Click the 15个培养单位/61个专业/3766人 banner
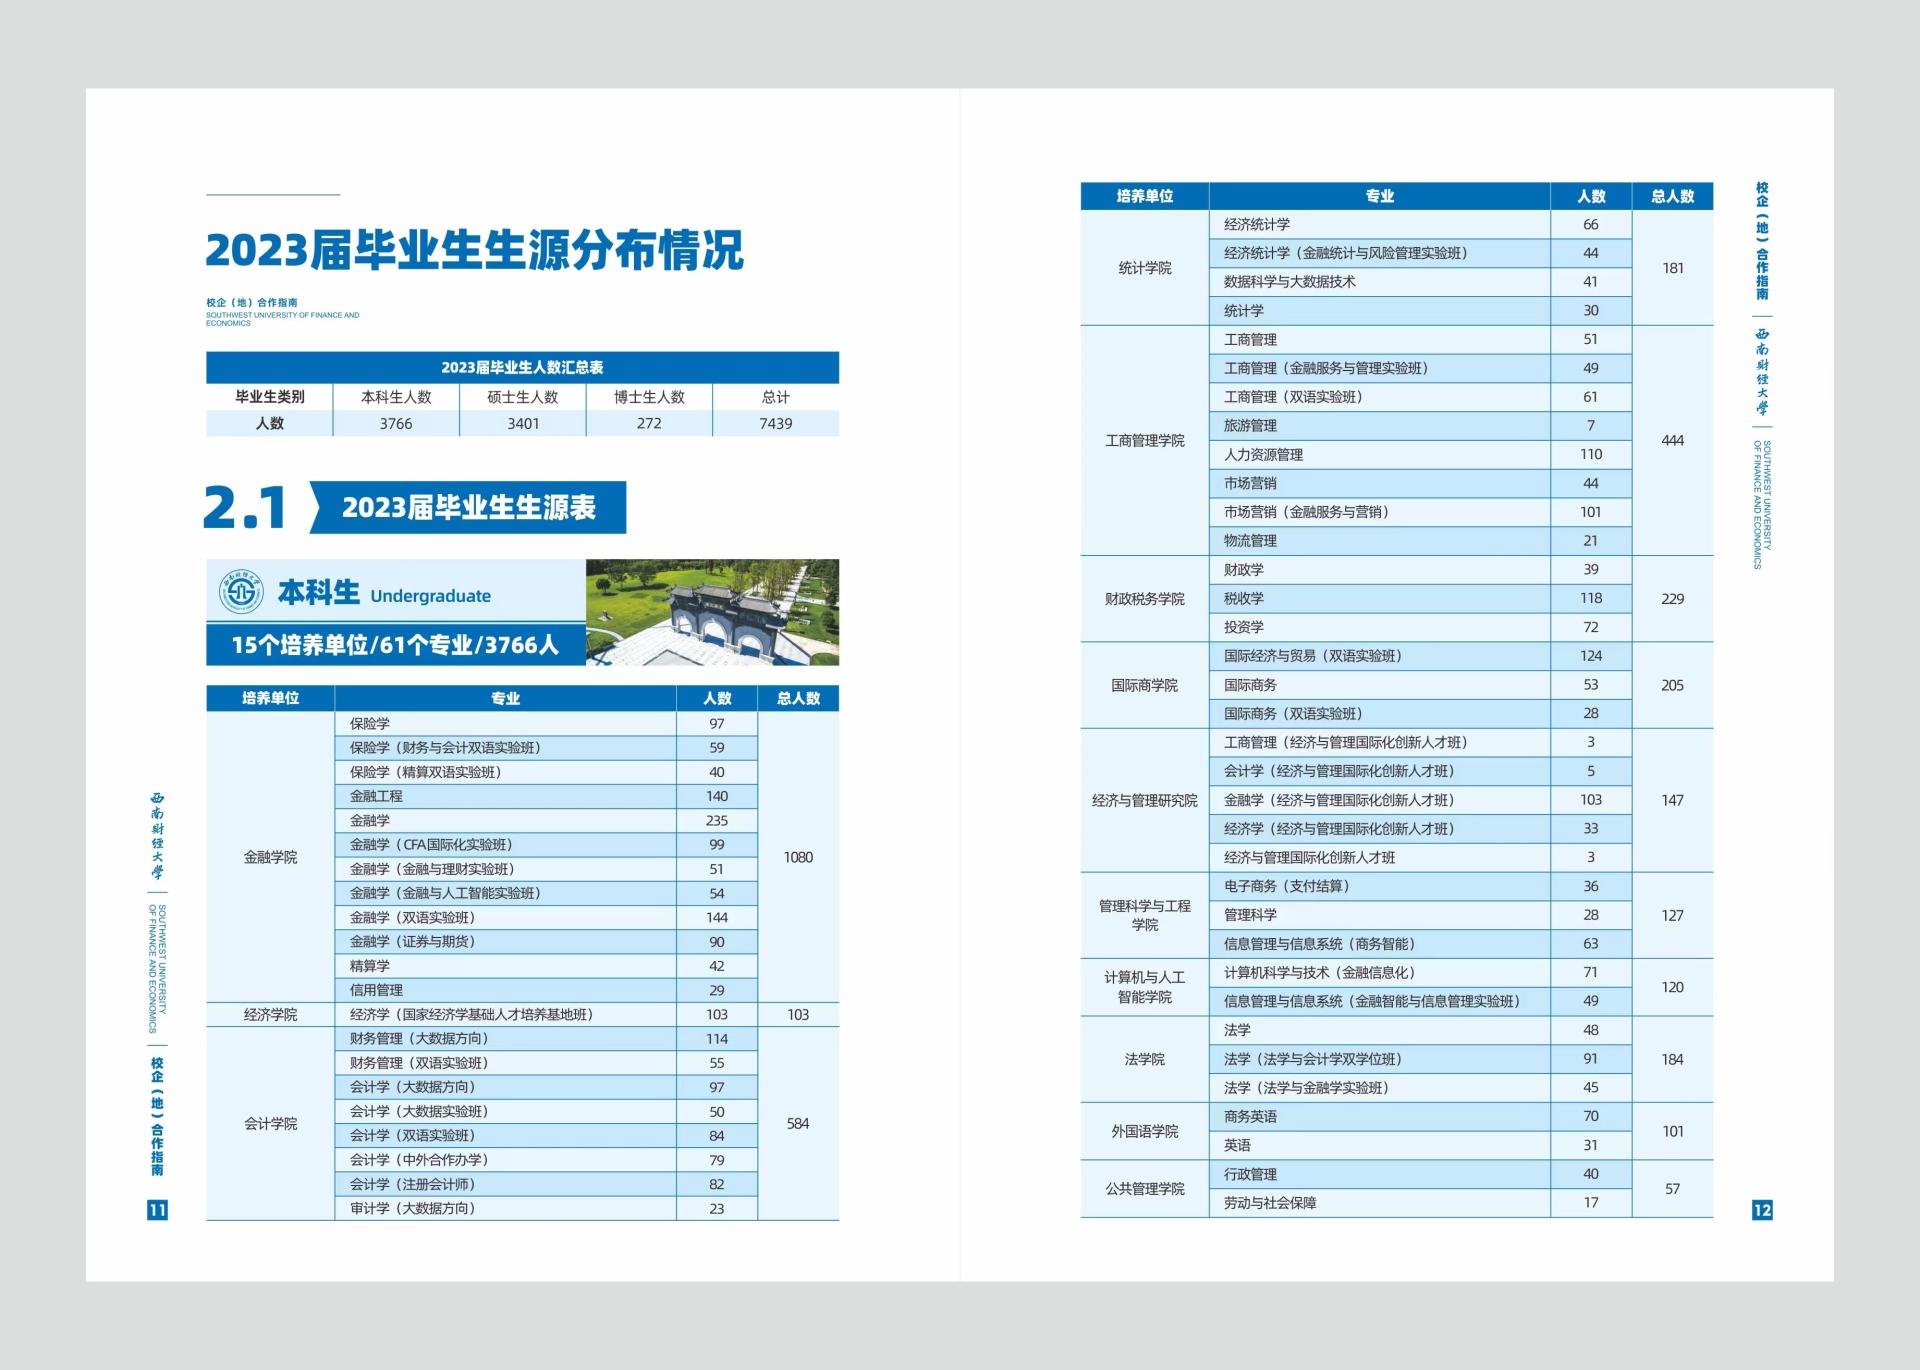Screen dimensions: 1920x1370 (396, 645)
